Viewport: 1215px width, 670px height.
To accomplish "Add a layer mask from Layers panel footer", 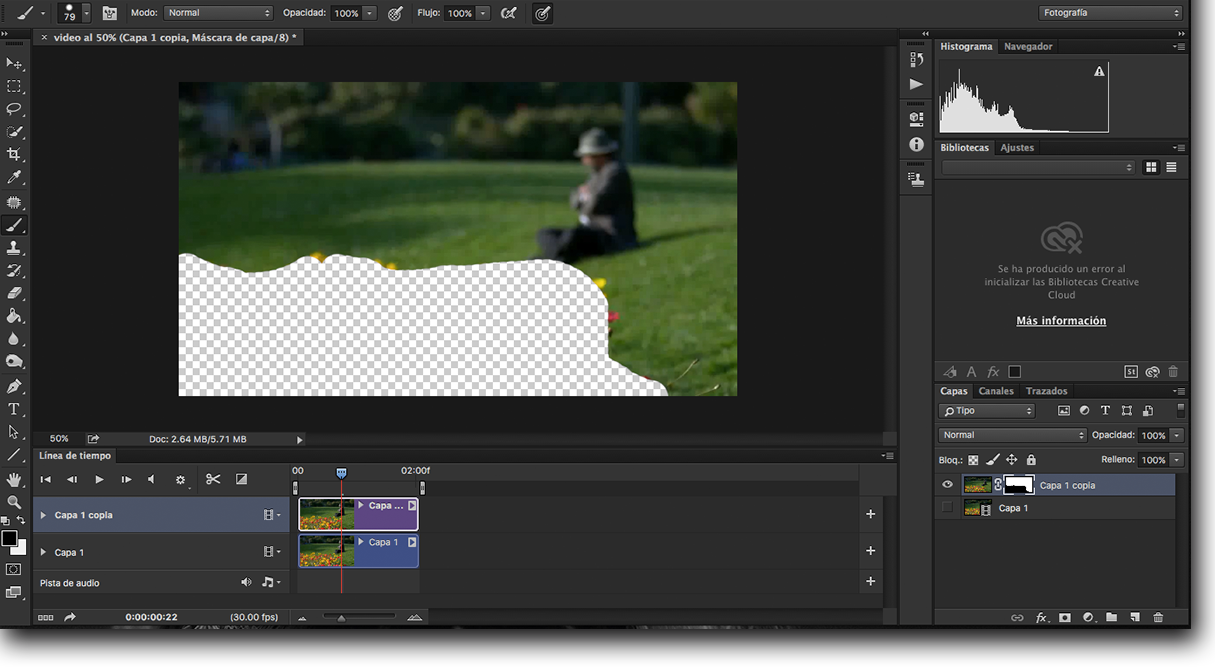I will [1065, 618].
